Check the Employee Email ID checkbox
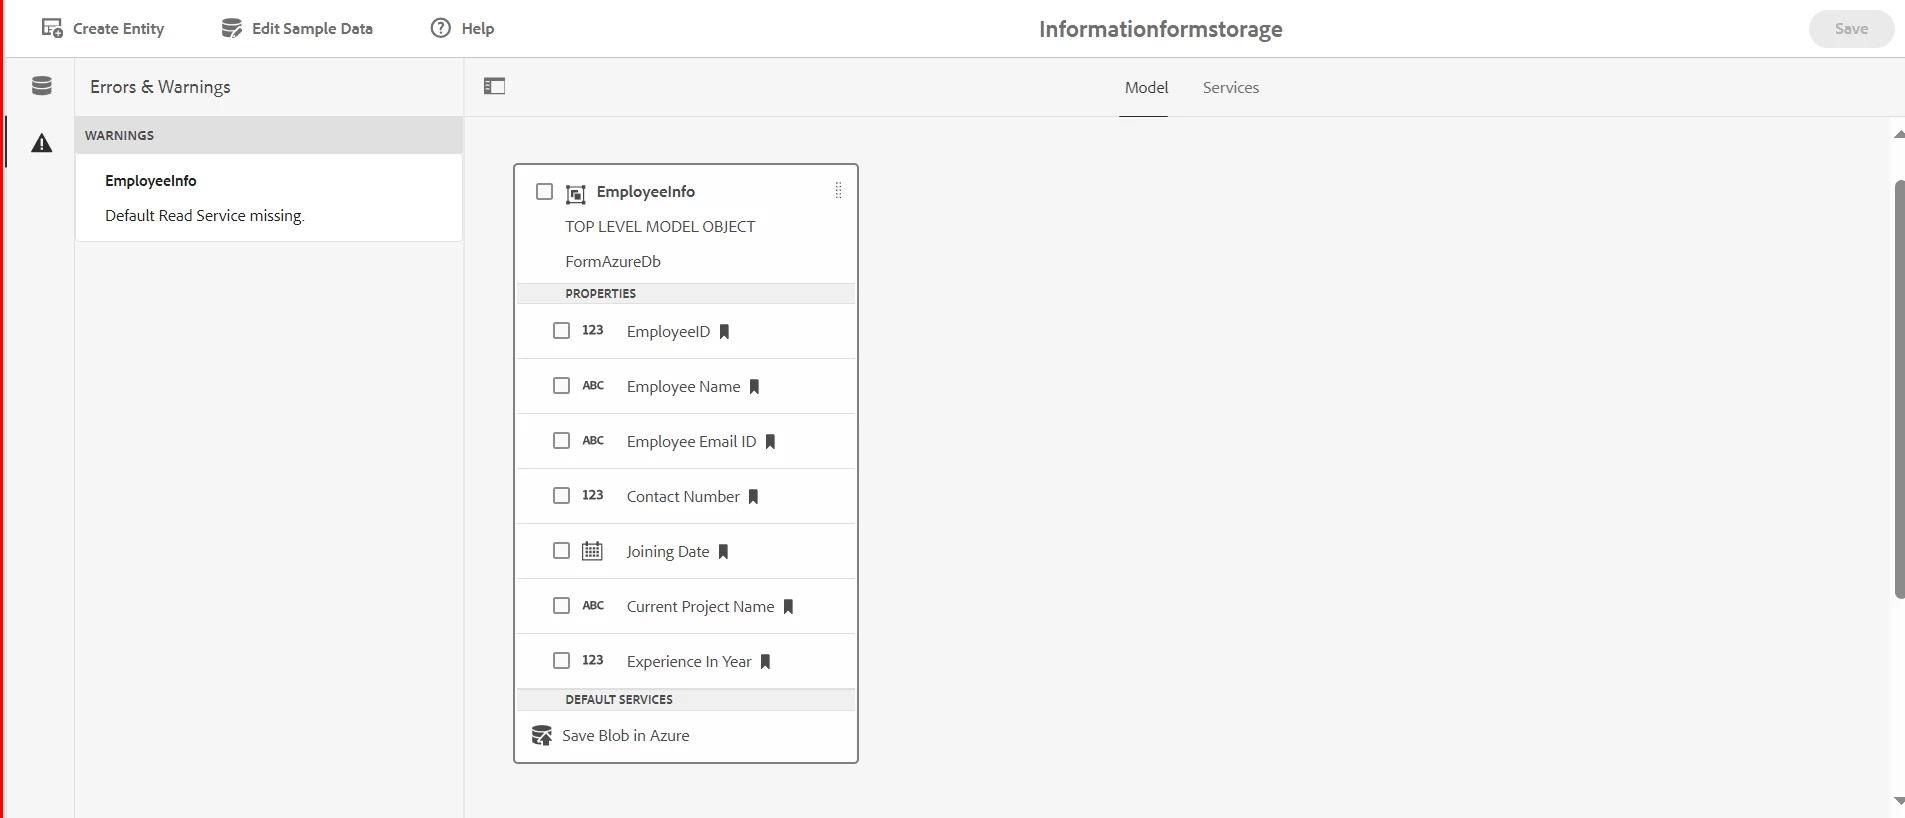Screen dimensions: 1905x818 [x=562, y=440]
